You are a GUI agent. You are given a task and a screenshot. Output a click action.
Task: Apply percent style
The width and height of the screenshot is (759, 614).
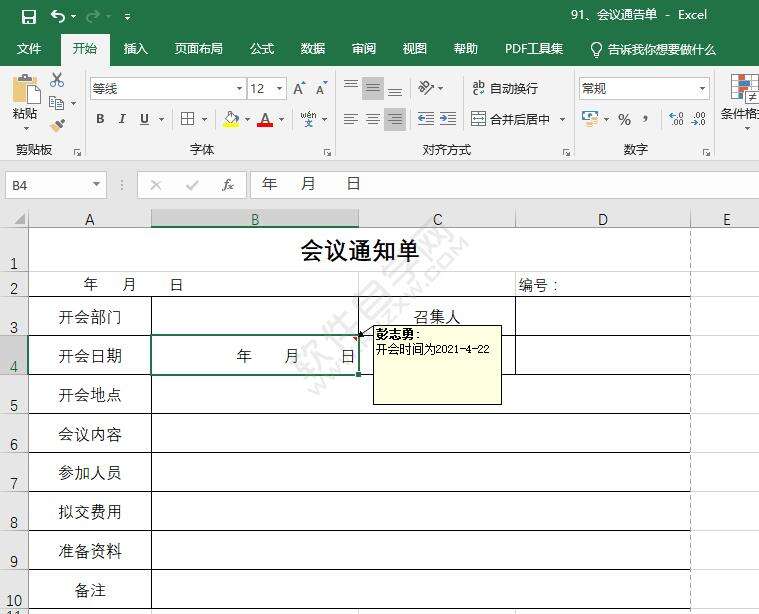[x=624, y=120]
